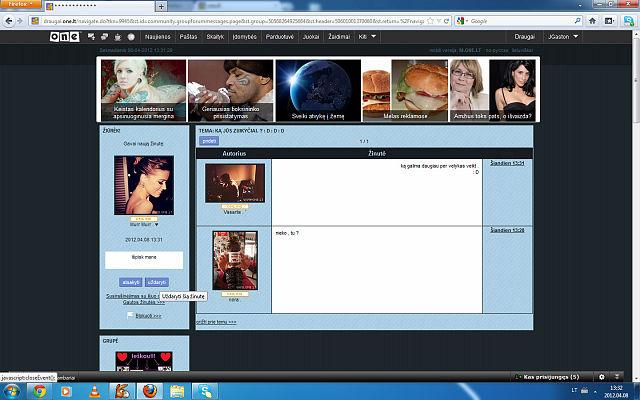Image resolution: width=640 pixels, height=400 pixels.
Task: Open the Kas prisijungęs (5) online list
Action: click(551, 377)
